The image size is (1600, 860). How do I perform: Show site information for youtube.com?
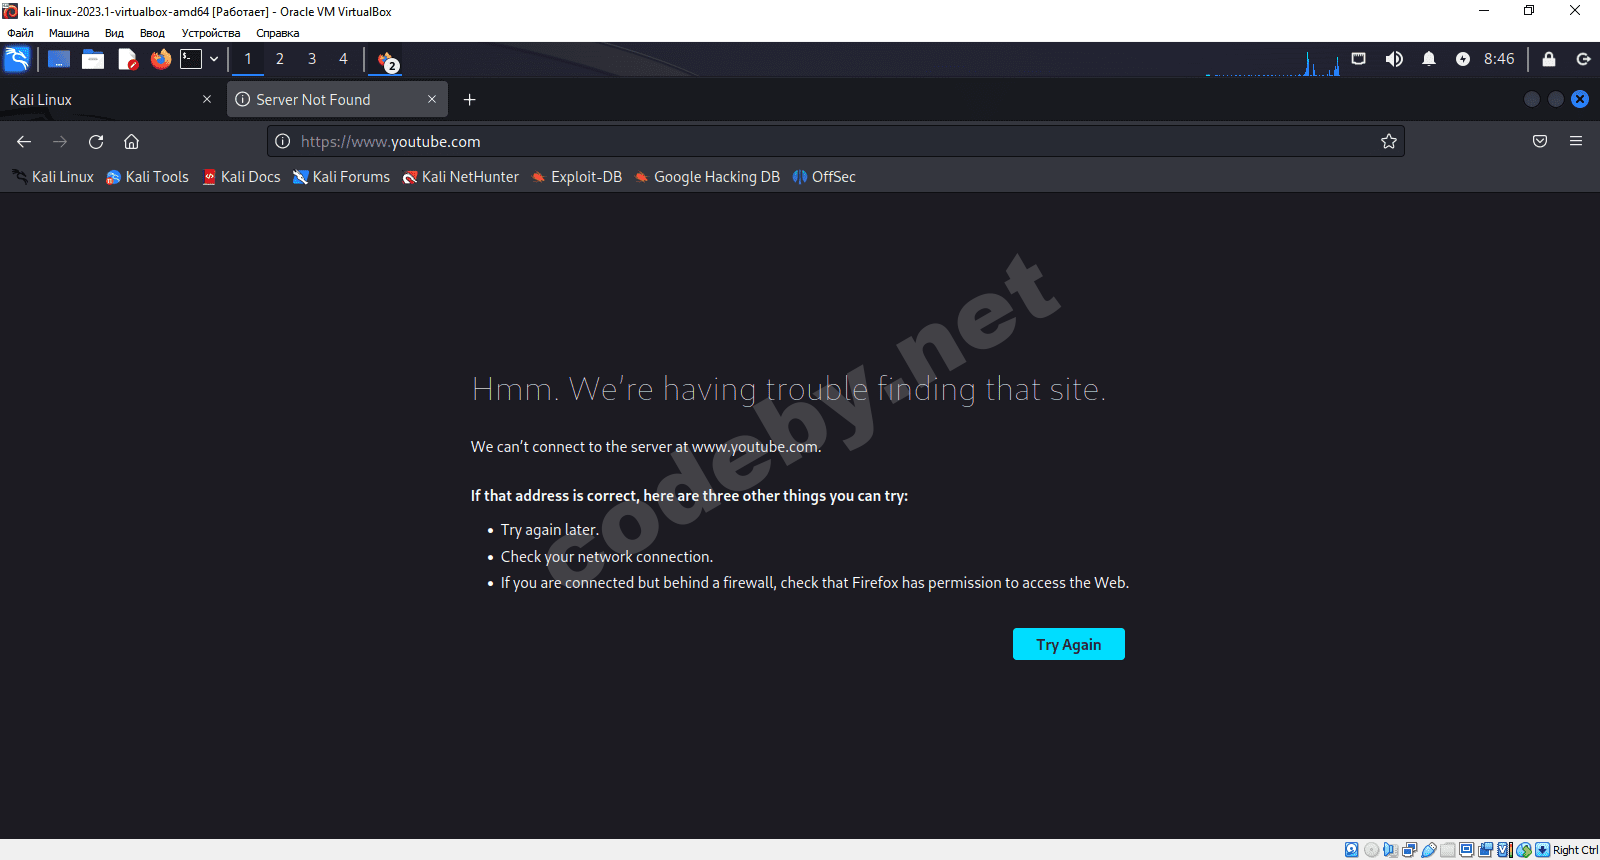[x=283, y=142]
